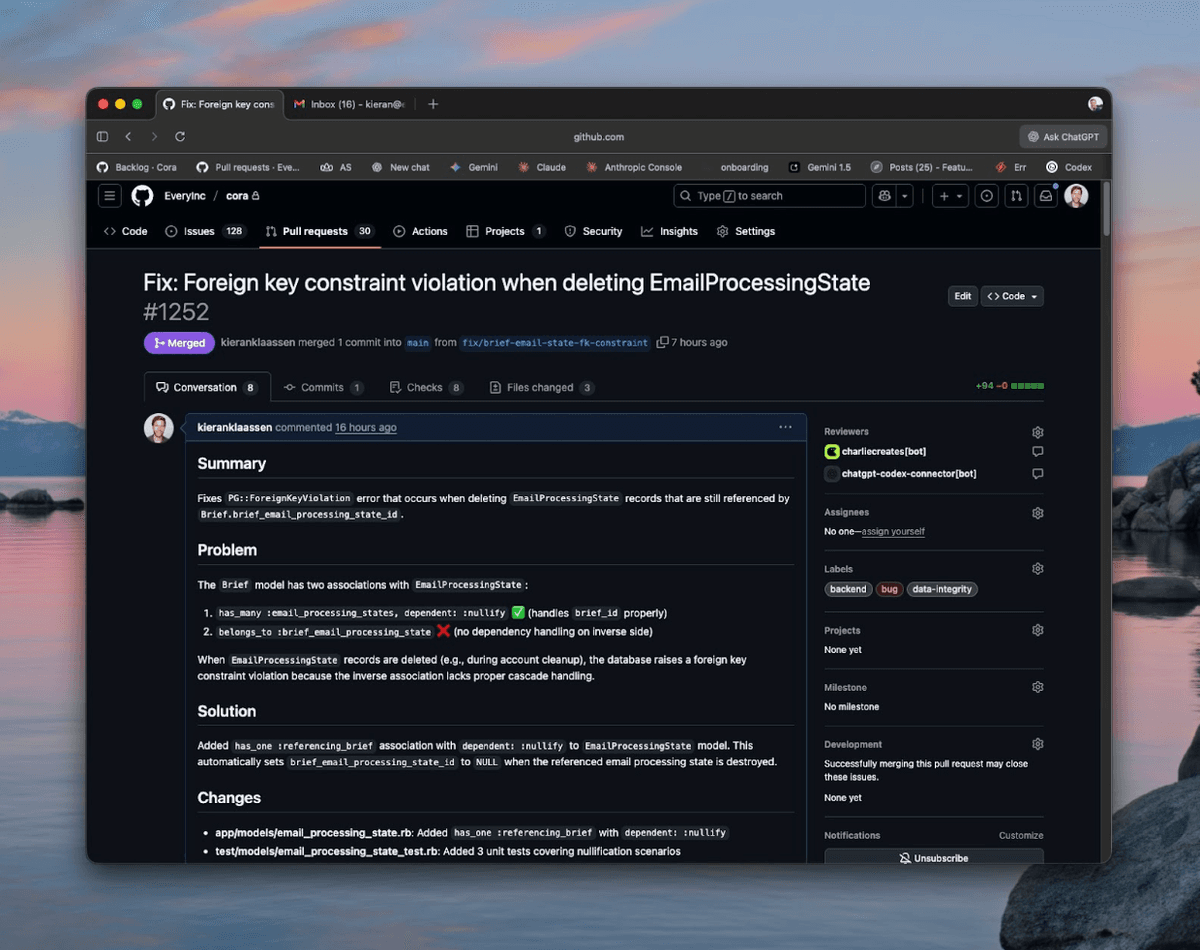Focus the Type / to search field
The image size is (1200, 950).
[x=769, y=196]
